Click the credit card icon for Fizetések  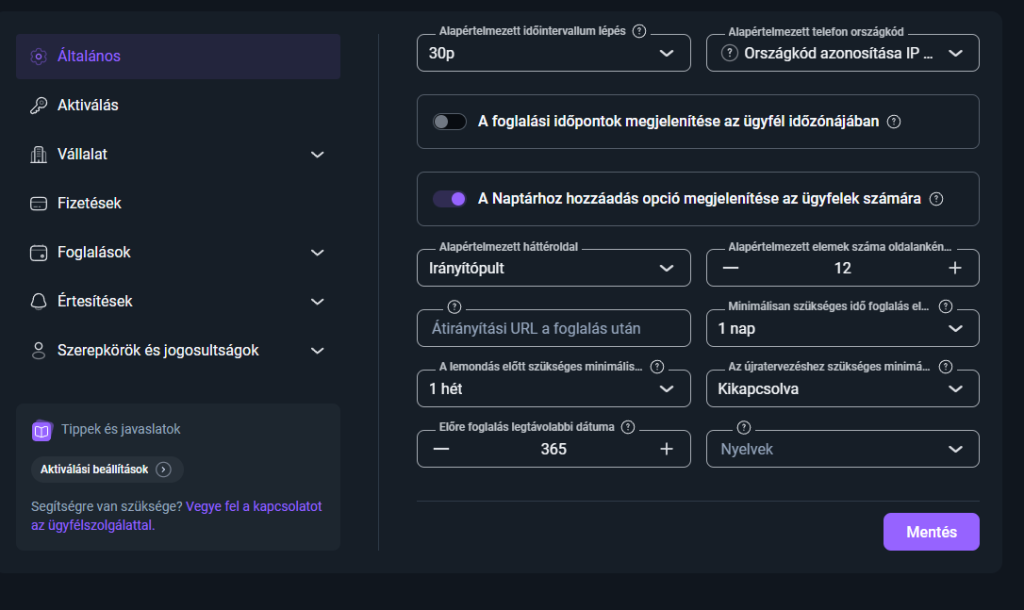(39, 203)
